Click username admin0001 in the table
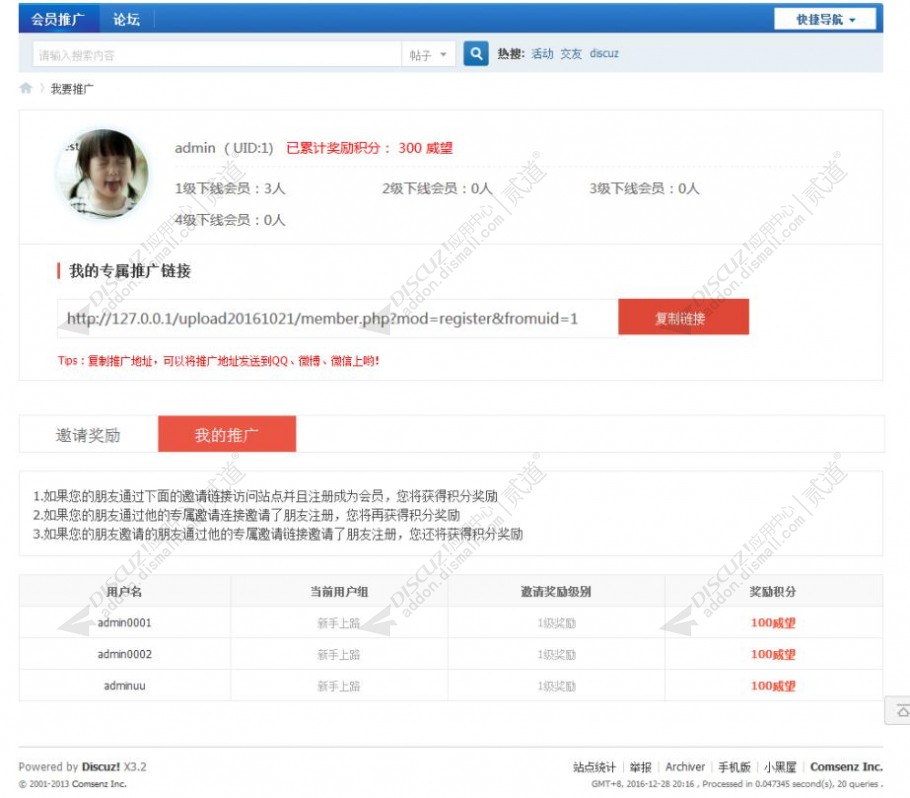910x798 pixels. 124,623
